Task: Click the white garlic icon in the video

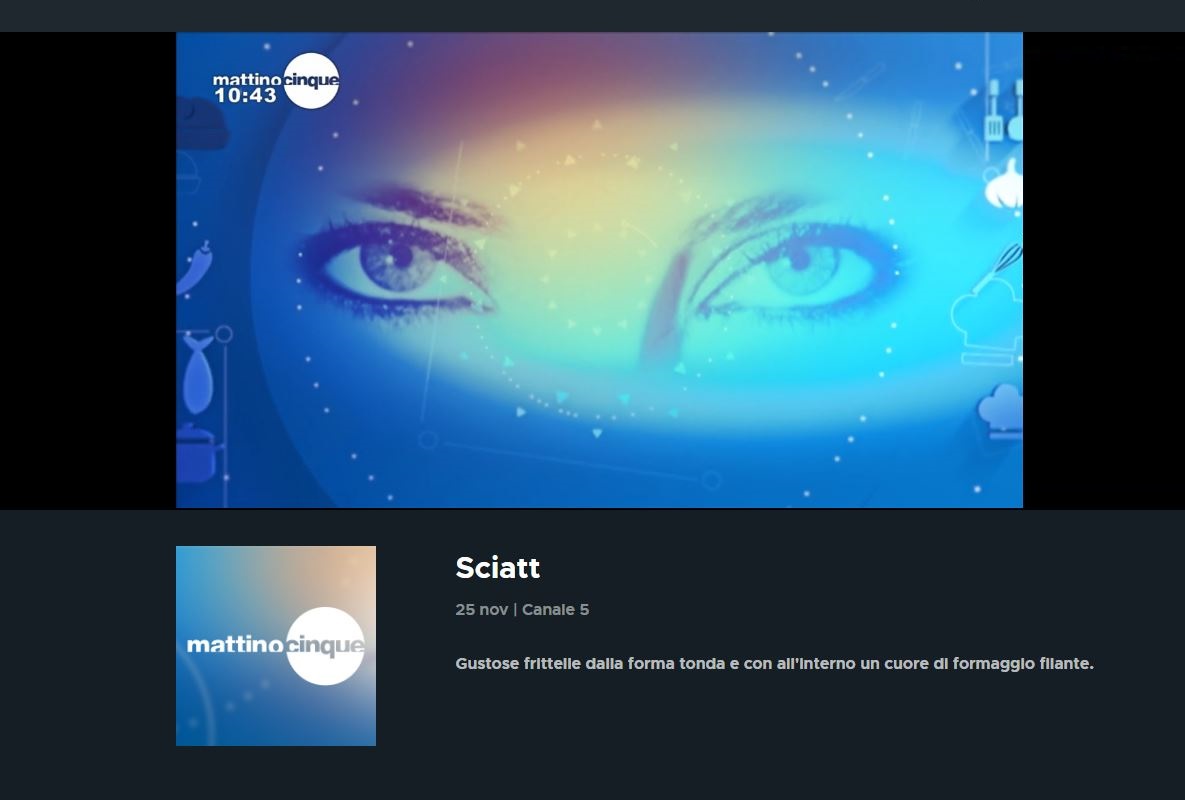Action: tap(1004, 184)
